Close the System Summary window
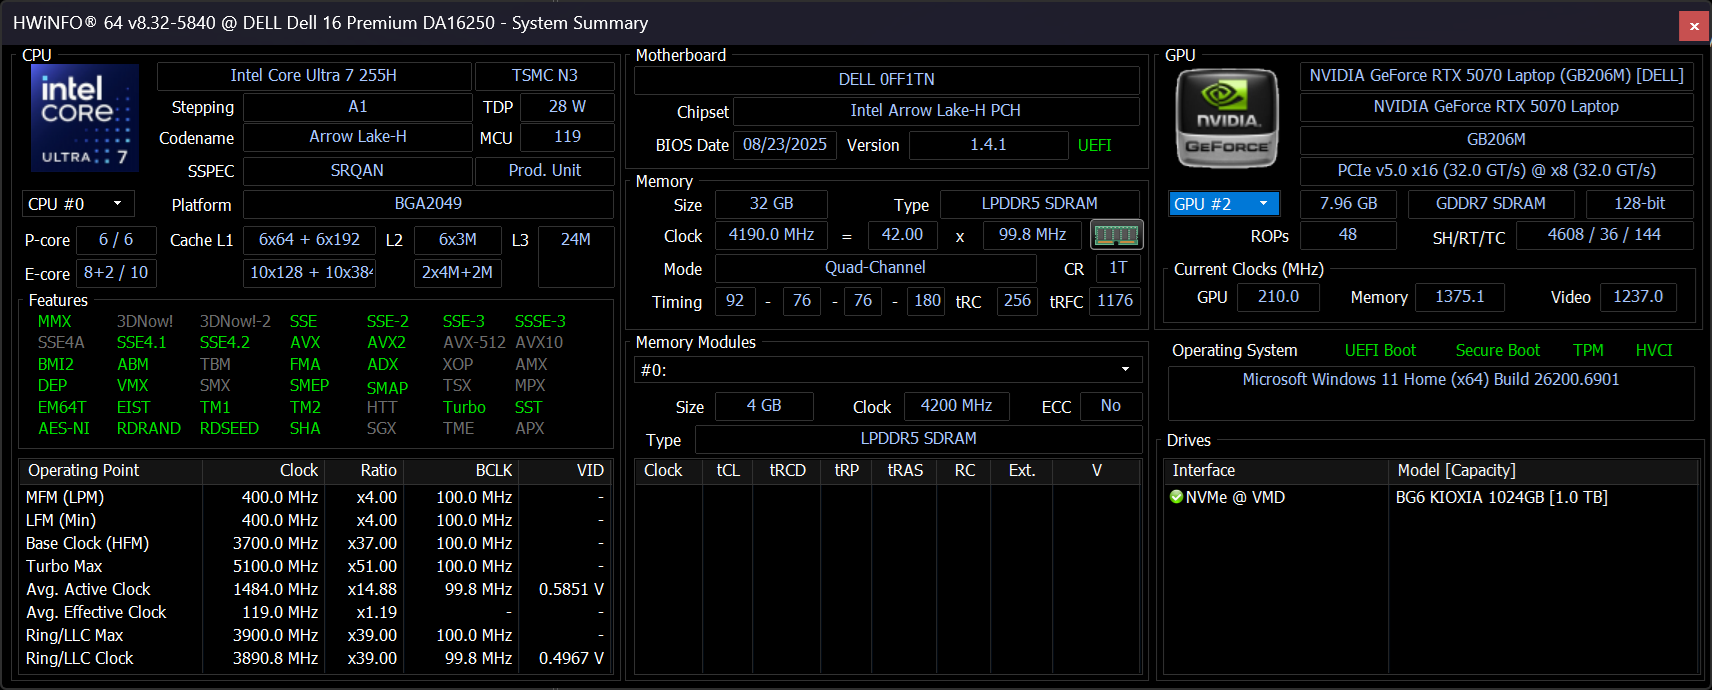 (1694, 26)
